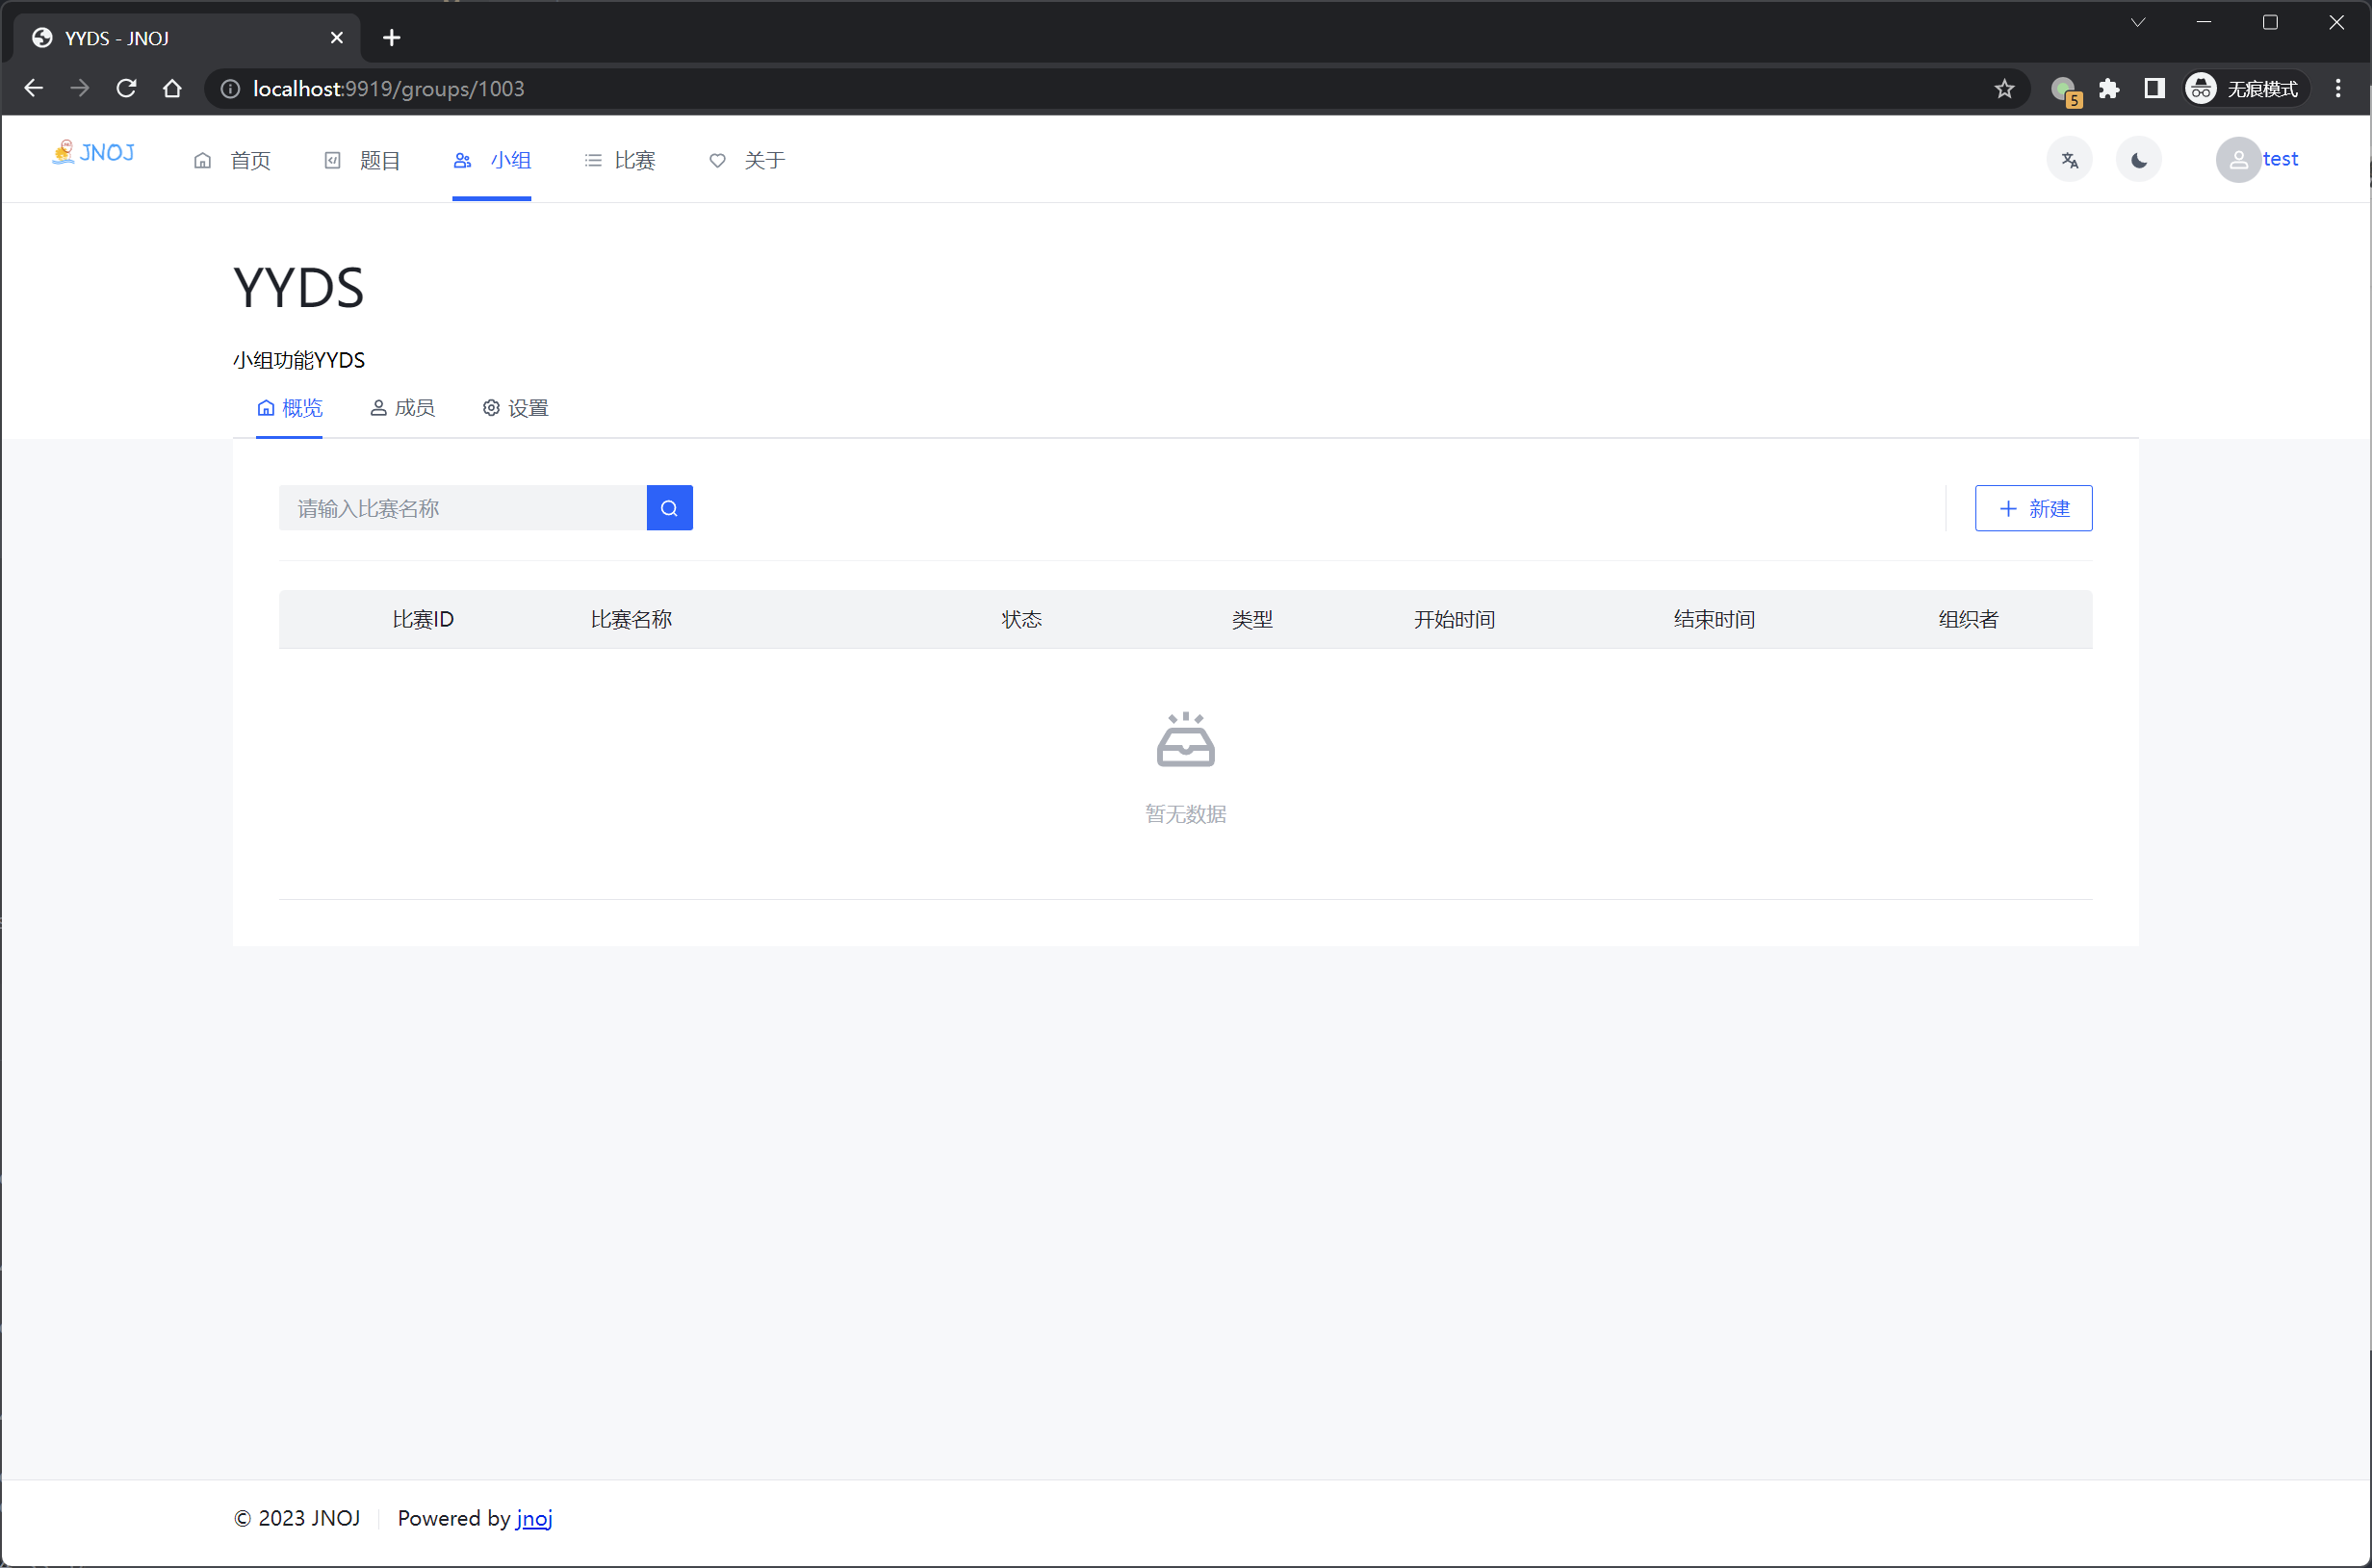Screen dimensions: 2372x1568
Task: Toggle the browser side panel icon
Action: click(2155, 89)
